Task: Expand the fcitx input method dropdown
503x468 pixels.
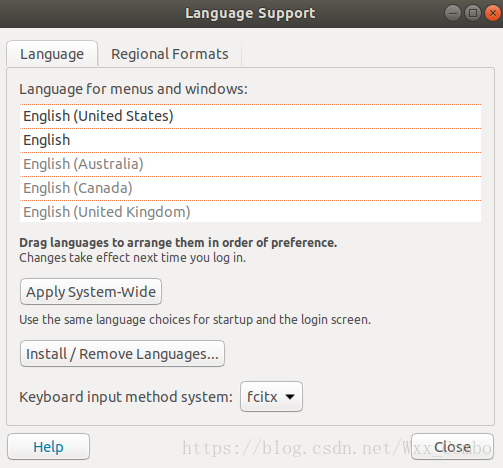Action: (271, 397)
